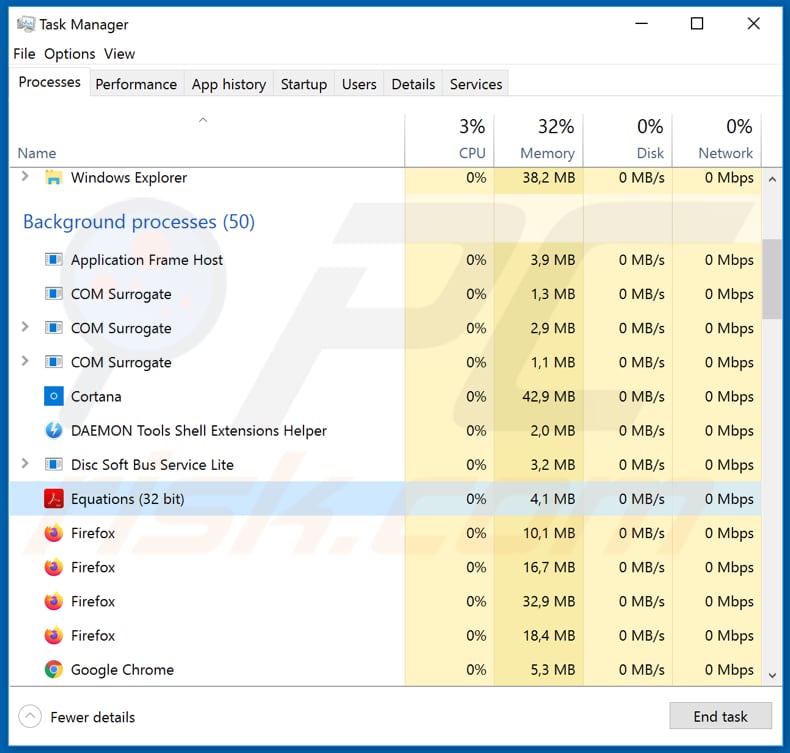The image size is (790, 753).
Task: Click the Firefox icon with 10,1 MB memory
Action: (x=53, y=533)
